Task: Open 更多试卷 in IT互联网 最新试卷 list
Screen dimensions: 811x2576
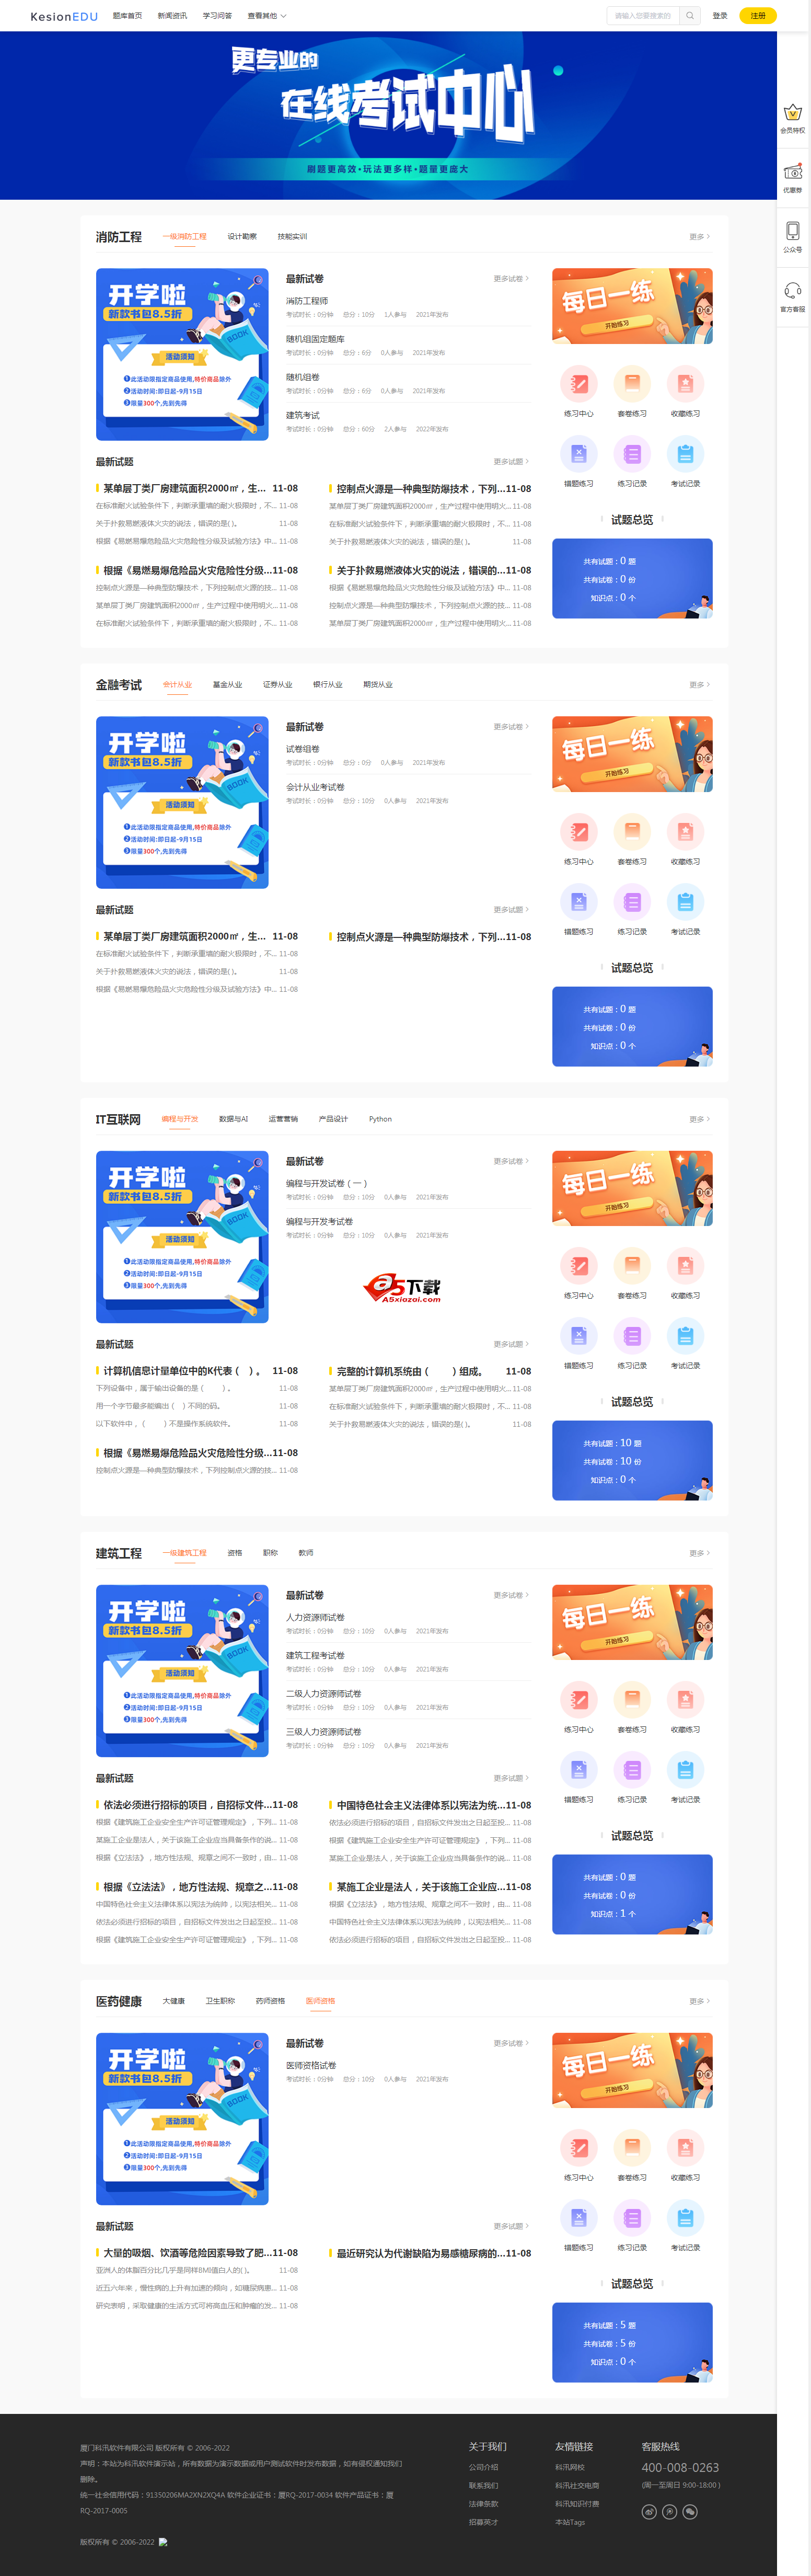Action: 511,1161
